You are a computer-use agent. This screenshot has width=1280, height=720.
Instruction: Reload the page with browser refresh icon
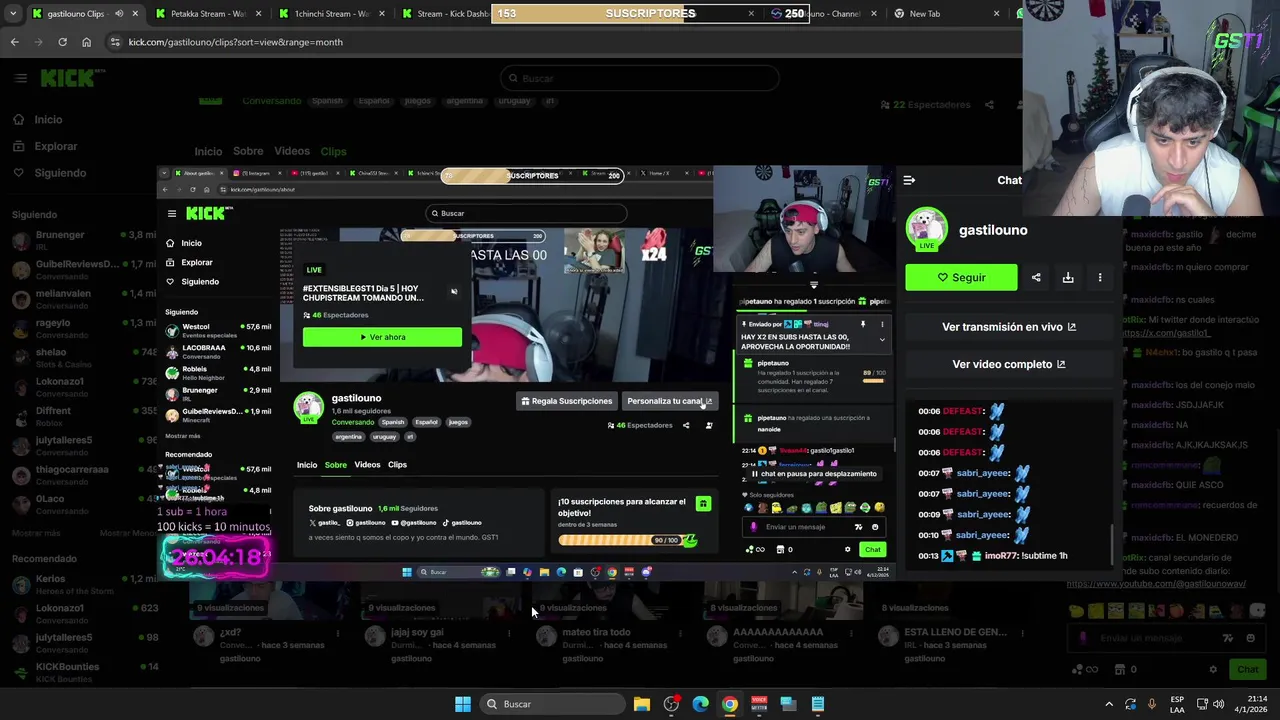point(62,42)
